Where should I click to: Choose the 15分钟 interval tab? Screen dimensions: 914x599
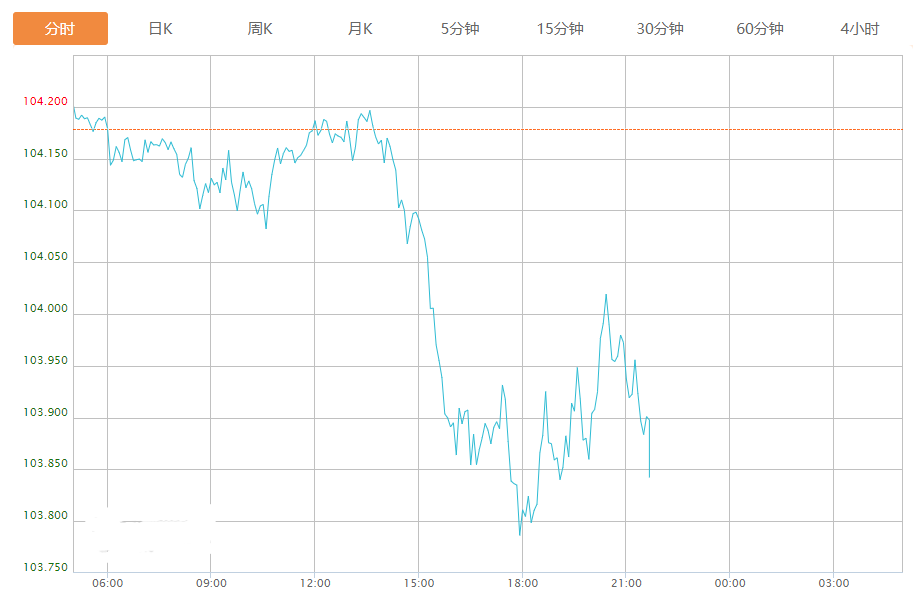(560, 29)
